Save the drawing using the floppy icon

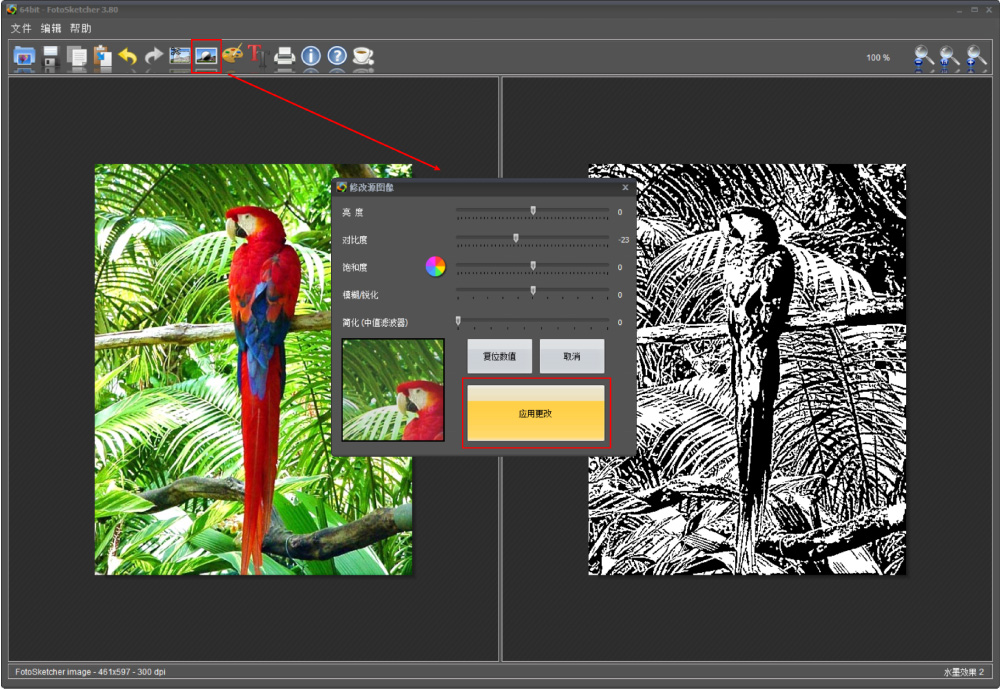[x=50, y=57]
